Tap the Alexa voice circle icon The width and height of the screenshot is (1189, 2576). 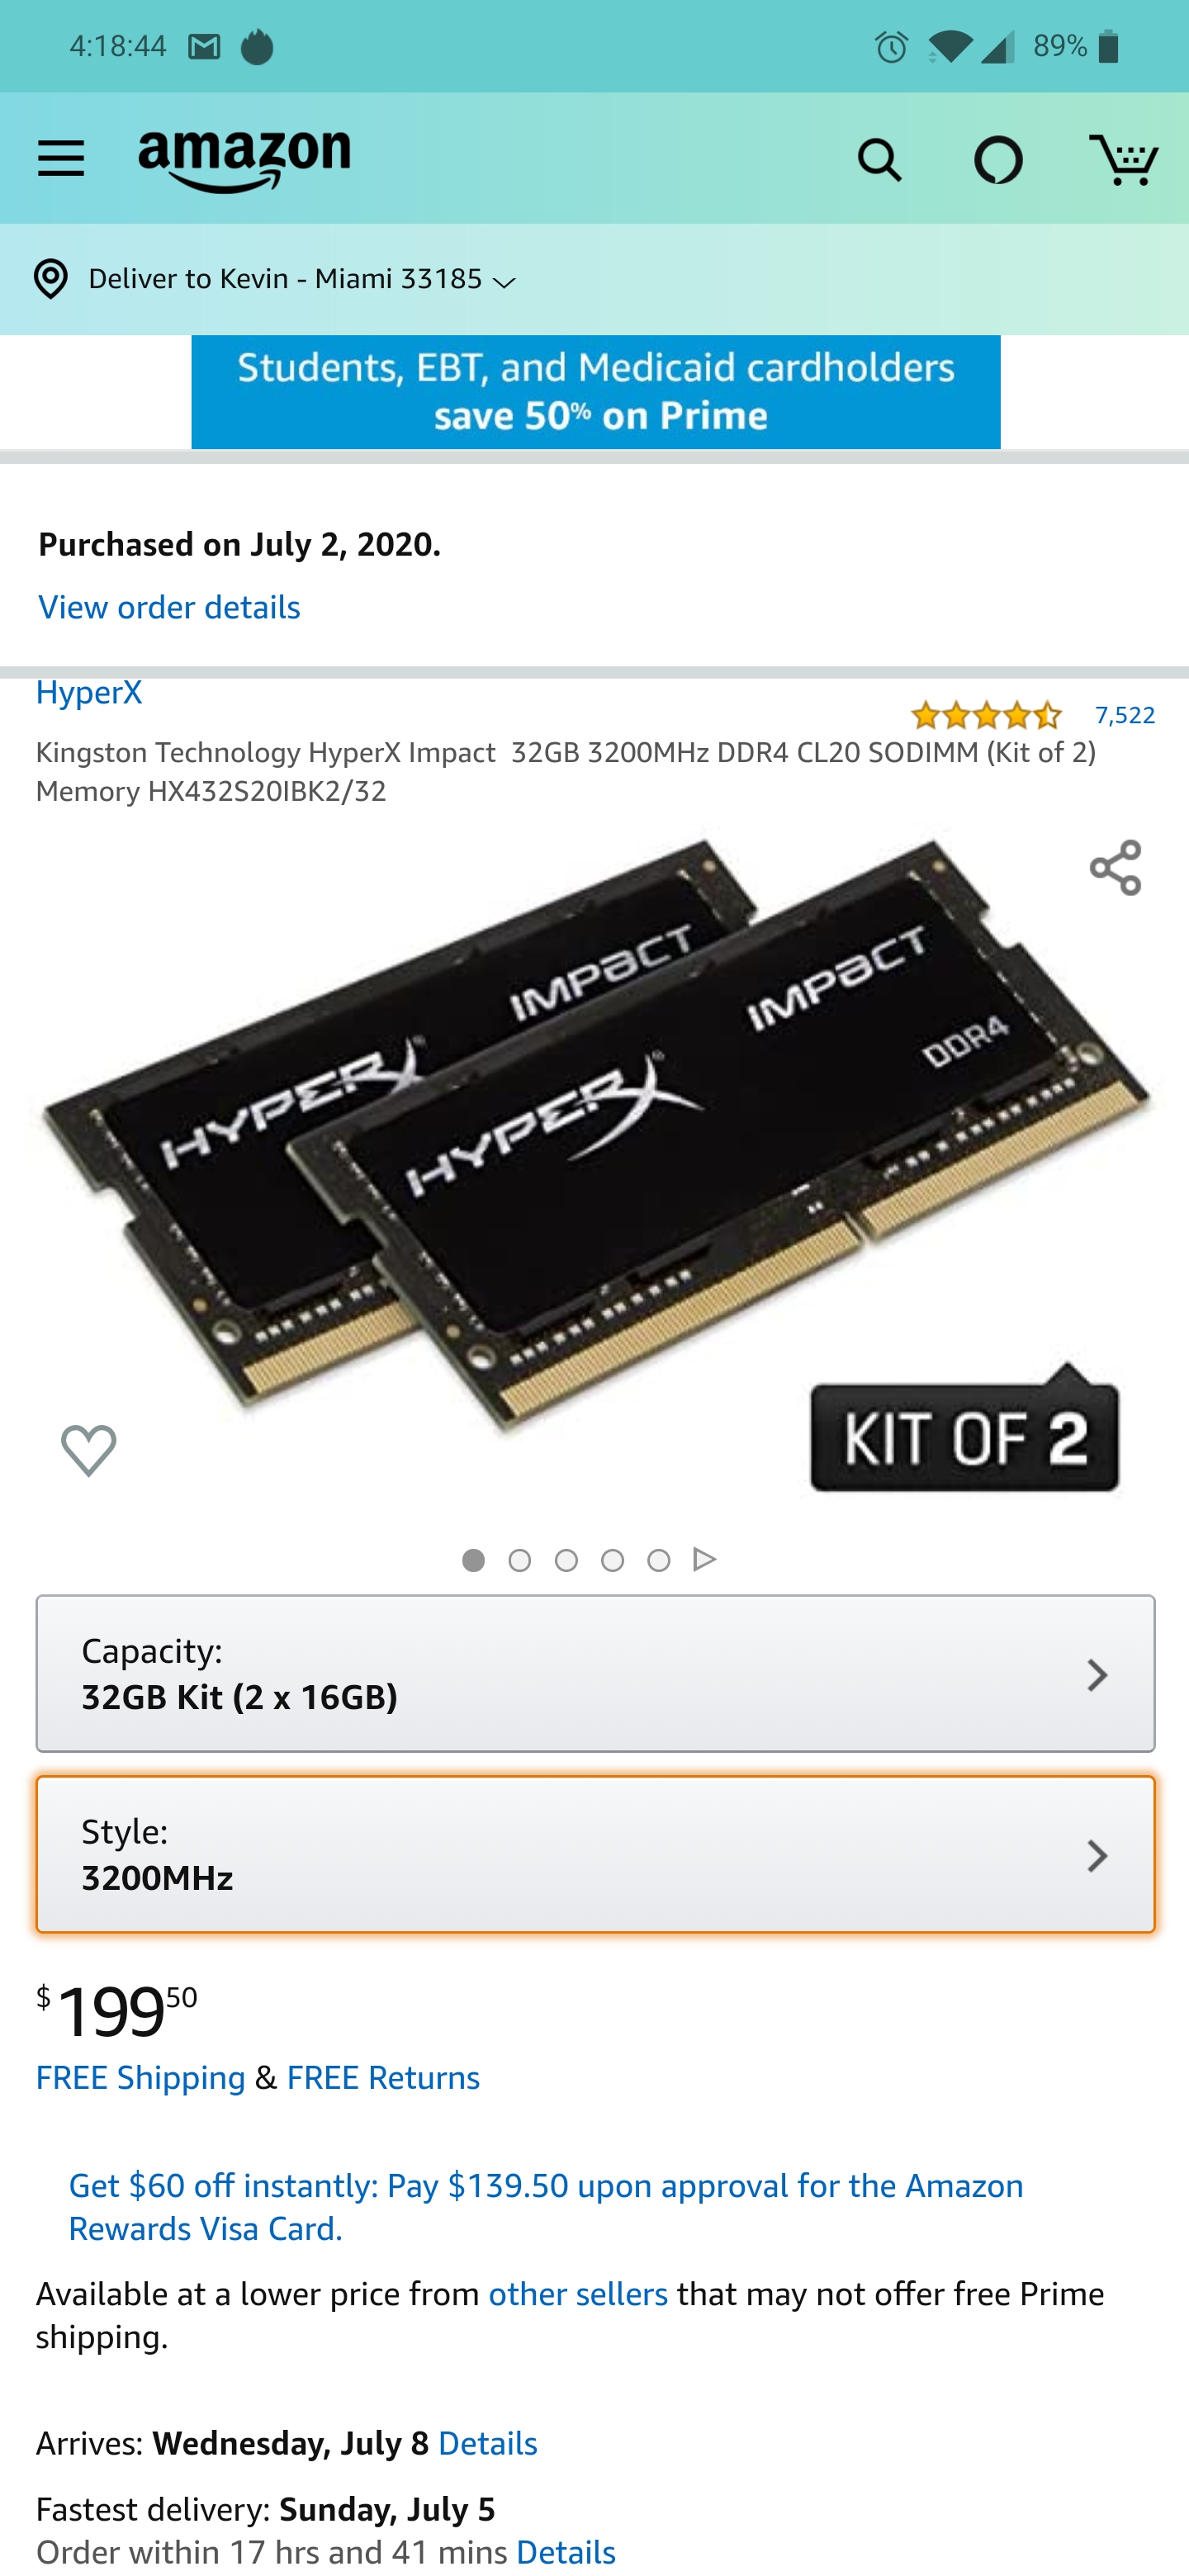(x=998, y=160)
